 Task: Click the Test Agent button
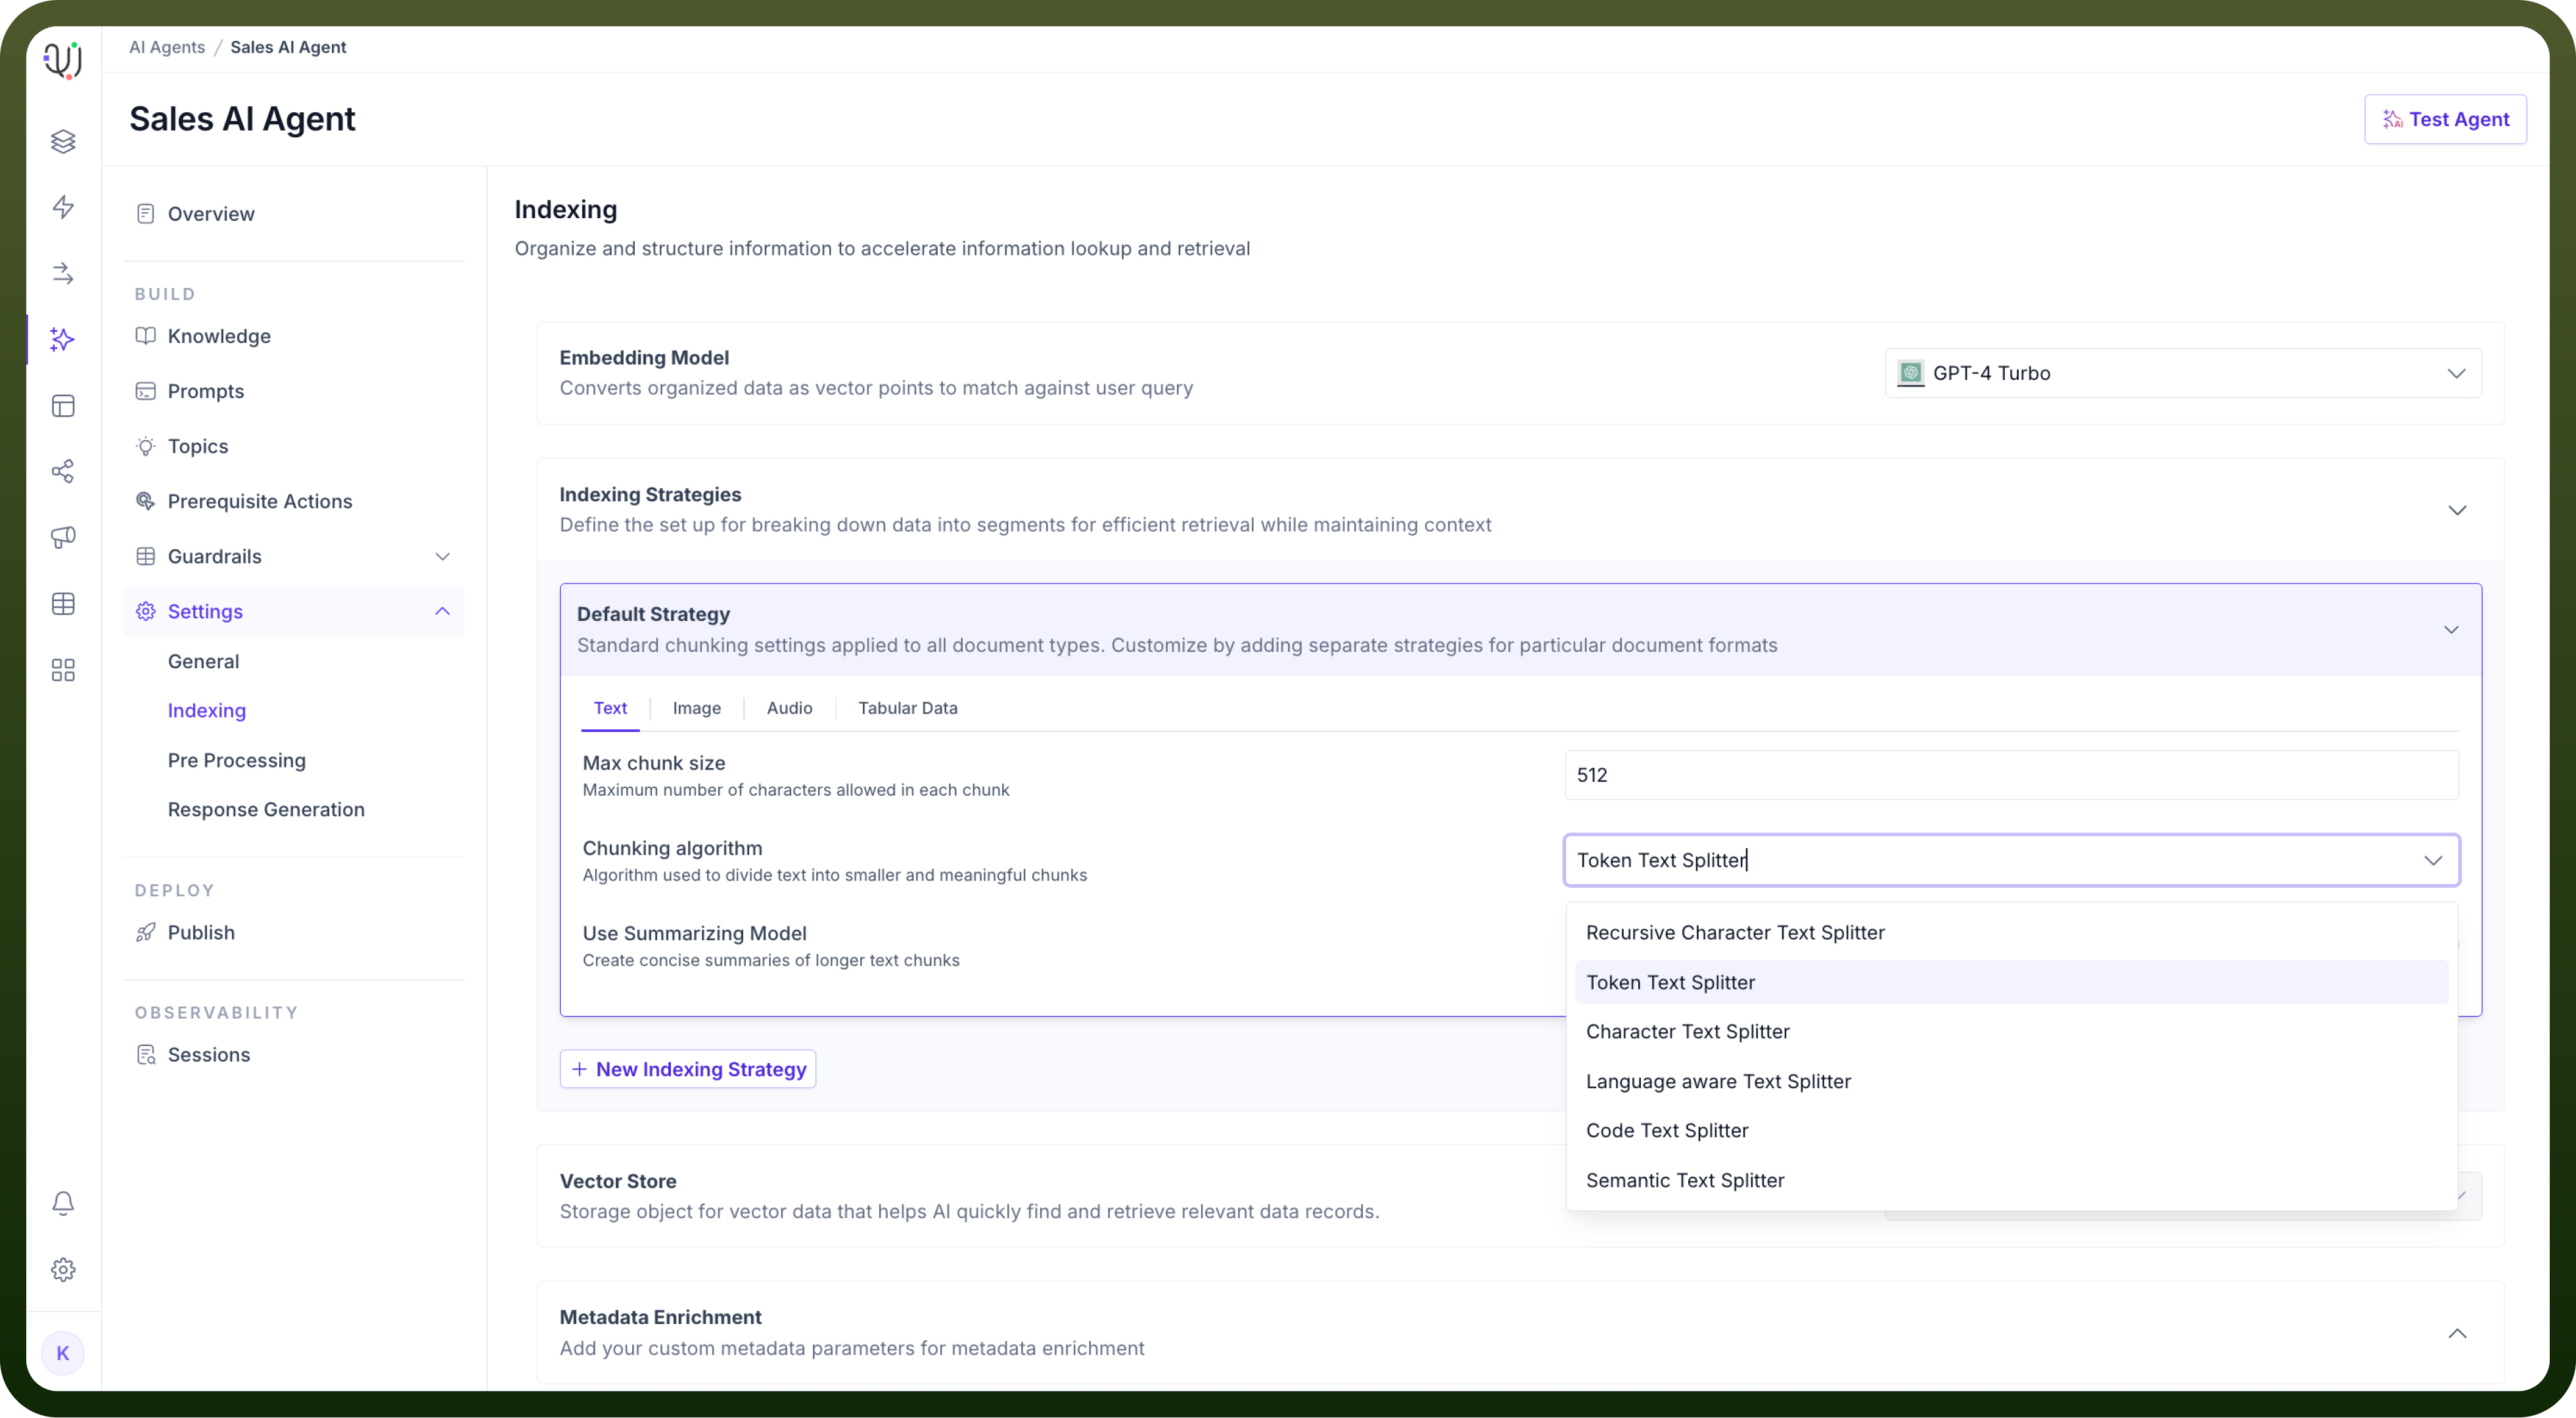[x=2445, y=119]
